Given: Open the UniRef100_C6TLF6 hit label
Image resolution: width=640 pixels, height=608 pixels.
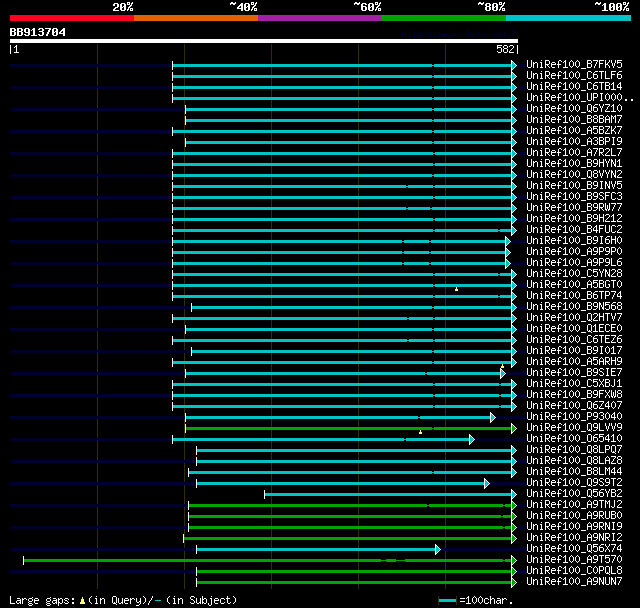Looking at the screenshot, I should coord(574,75).
